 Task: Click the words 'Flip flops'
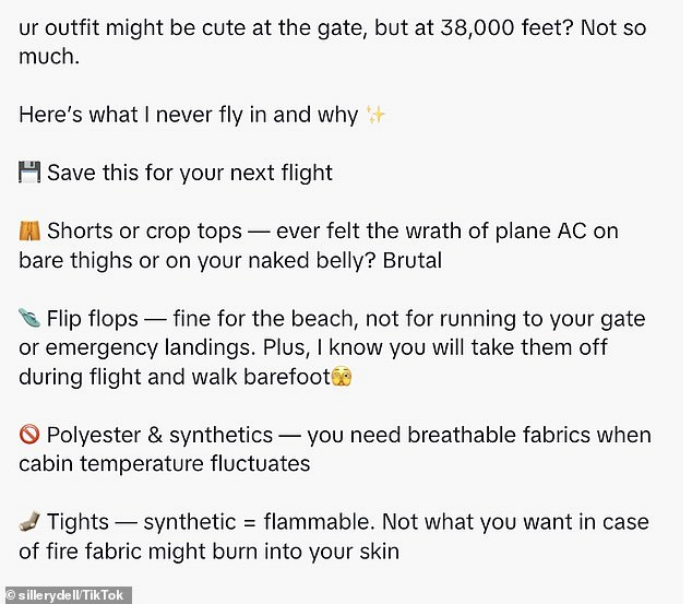tap(93, 319)
